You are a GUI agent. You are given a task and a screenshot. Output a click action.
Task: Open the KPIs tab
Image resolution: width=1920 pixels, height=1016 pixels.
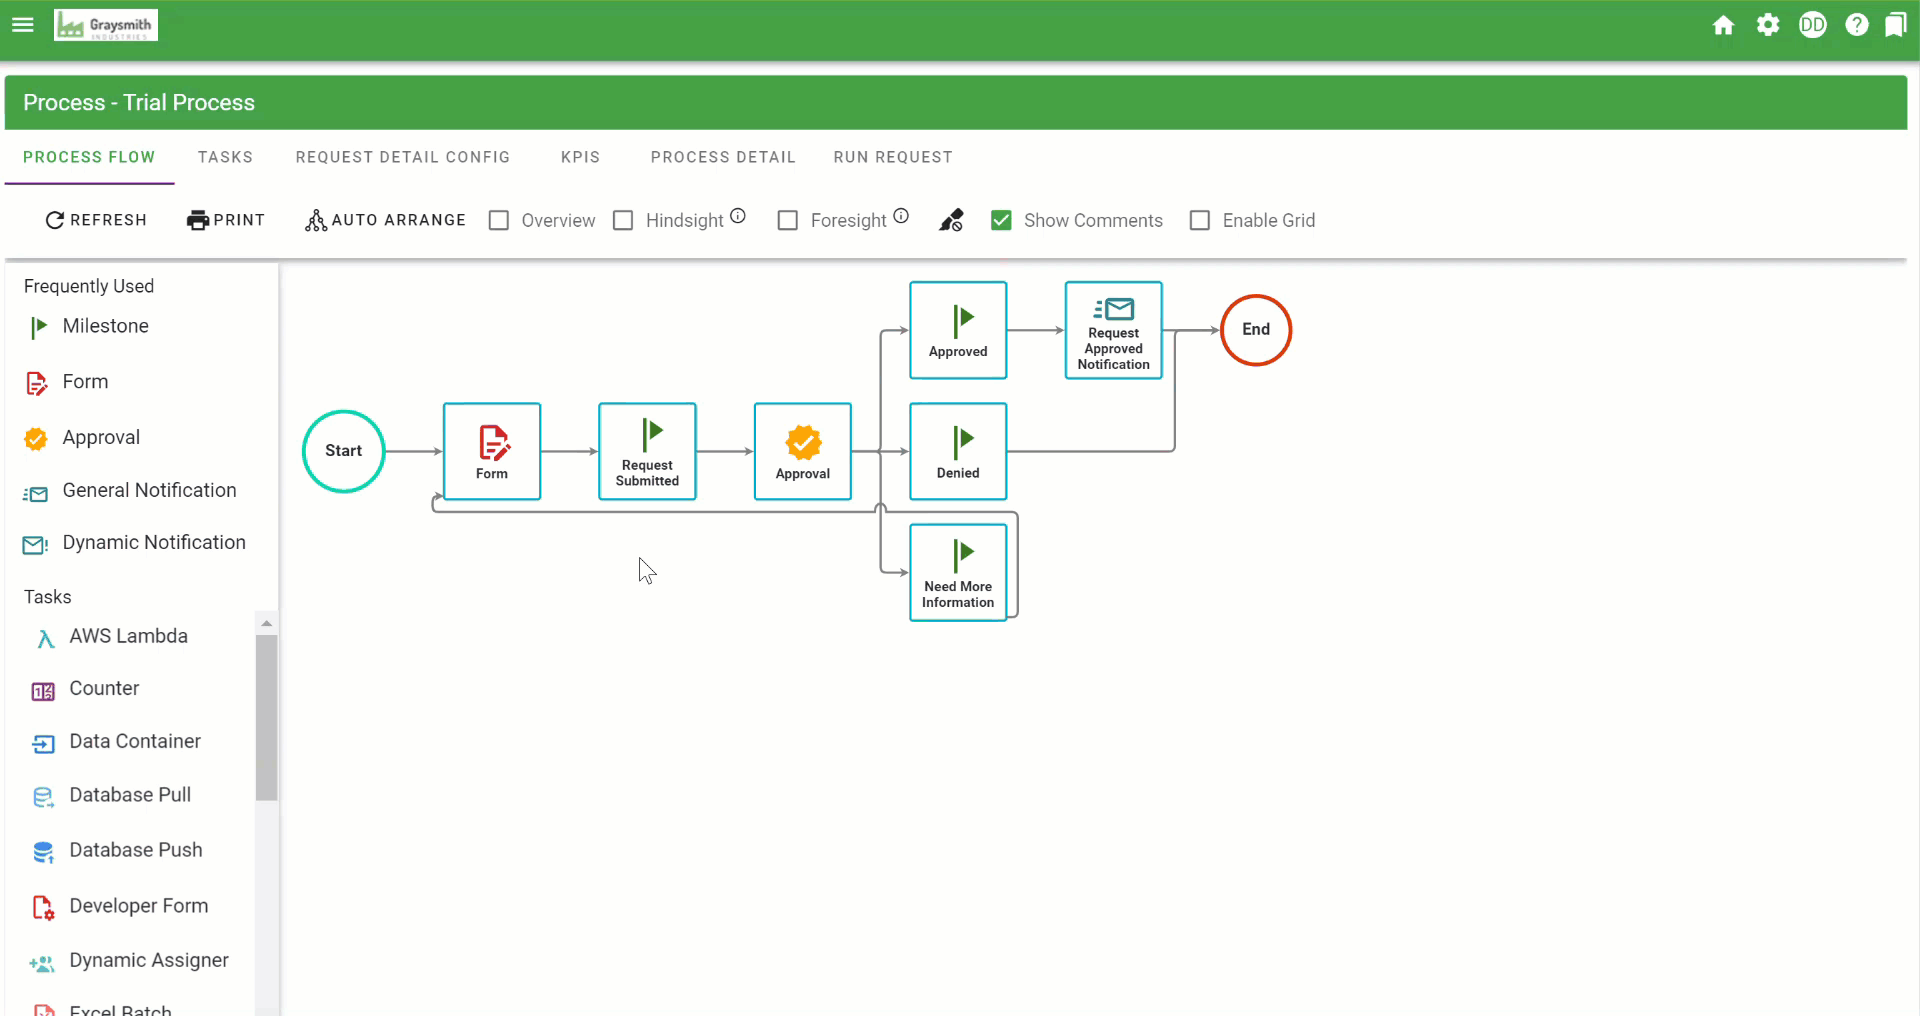pos(580,157)
